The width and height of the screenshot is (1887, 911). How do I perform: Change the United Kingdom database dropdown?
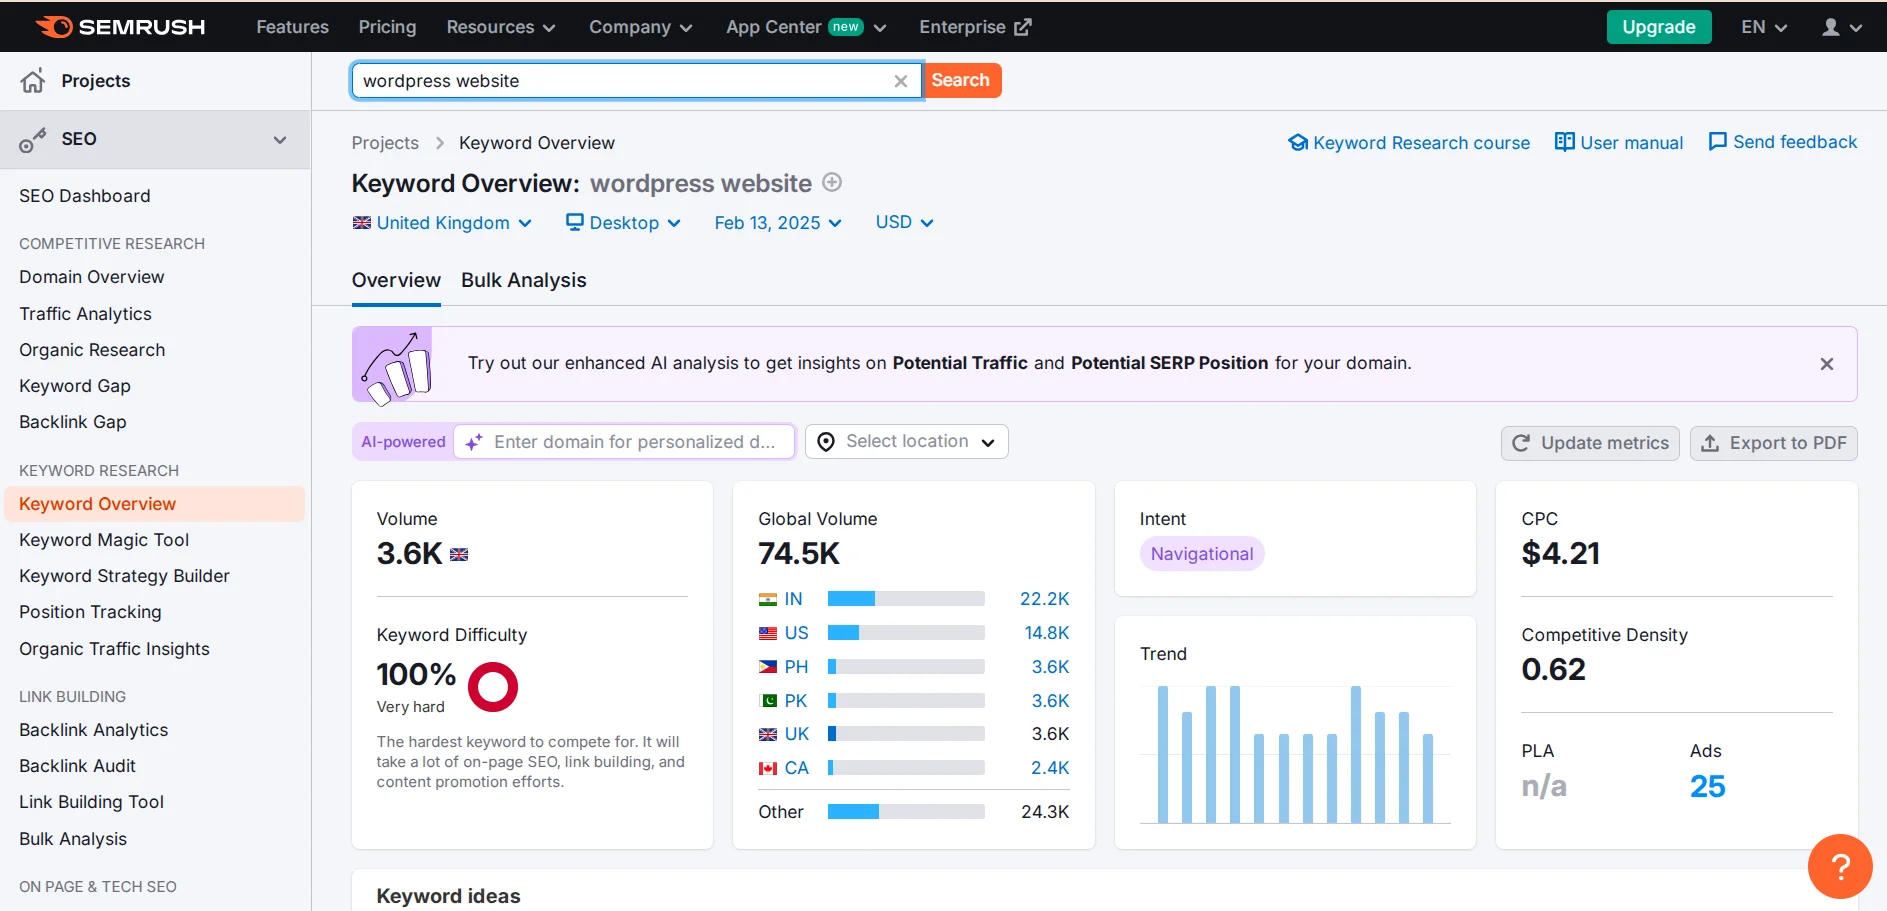(x=442, y=223)
